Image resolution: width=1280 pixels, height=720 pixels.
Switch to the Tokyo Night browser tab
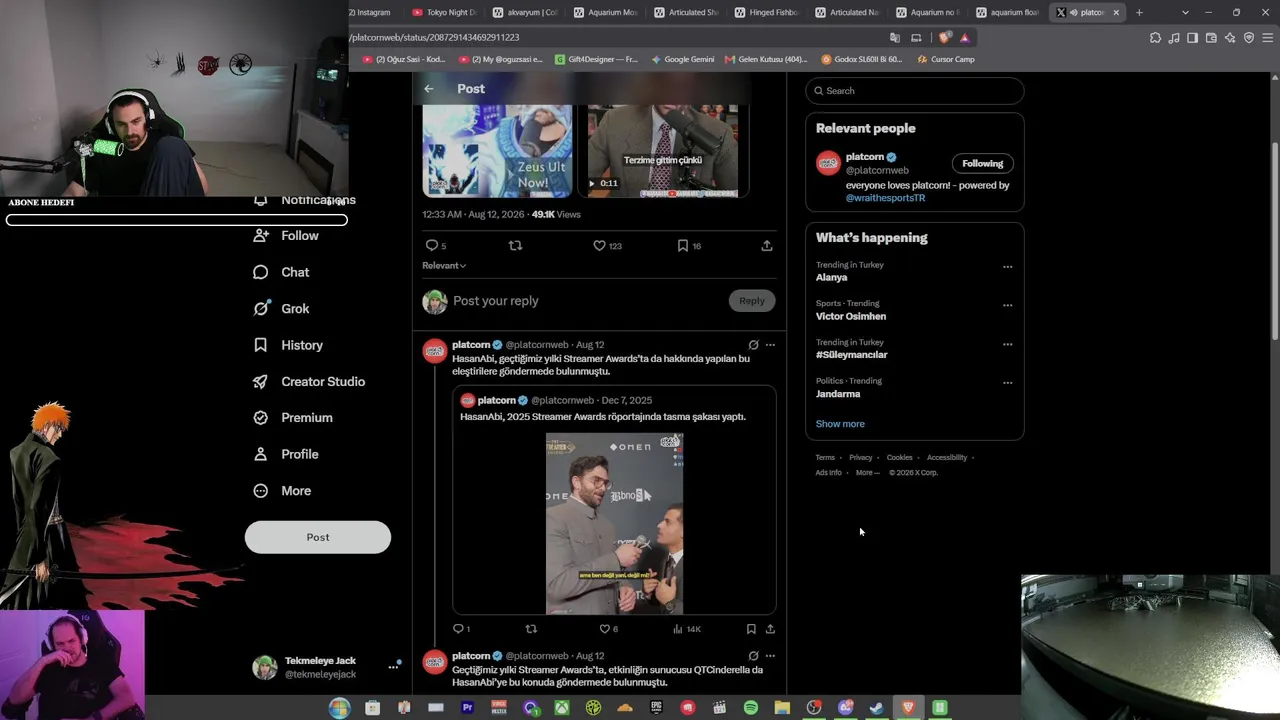(x=444, y=12)
